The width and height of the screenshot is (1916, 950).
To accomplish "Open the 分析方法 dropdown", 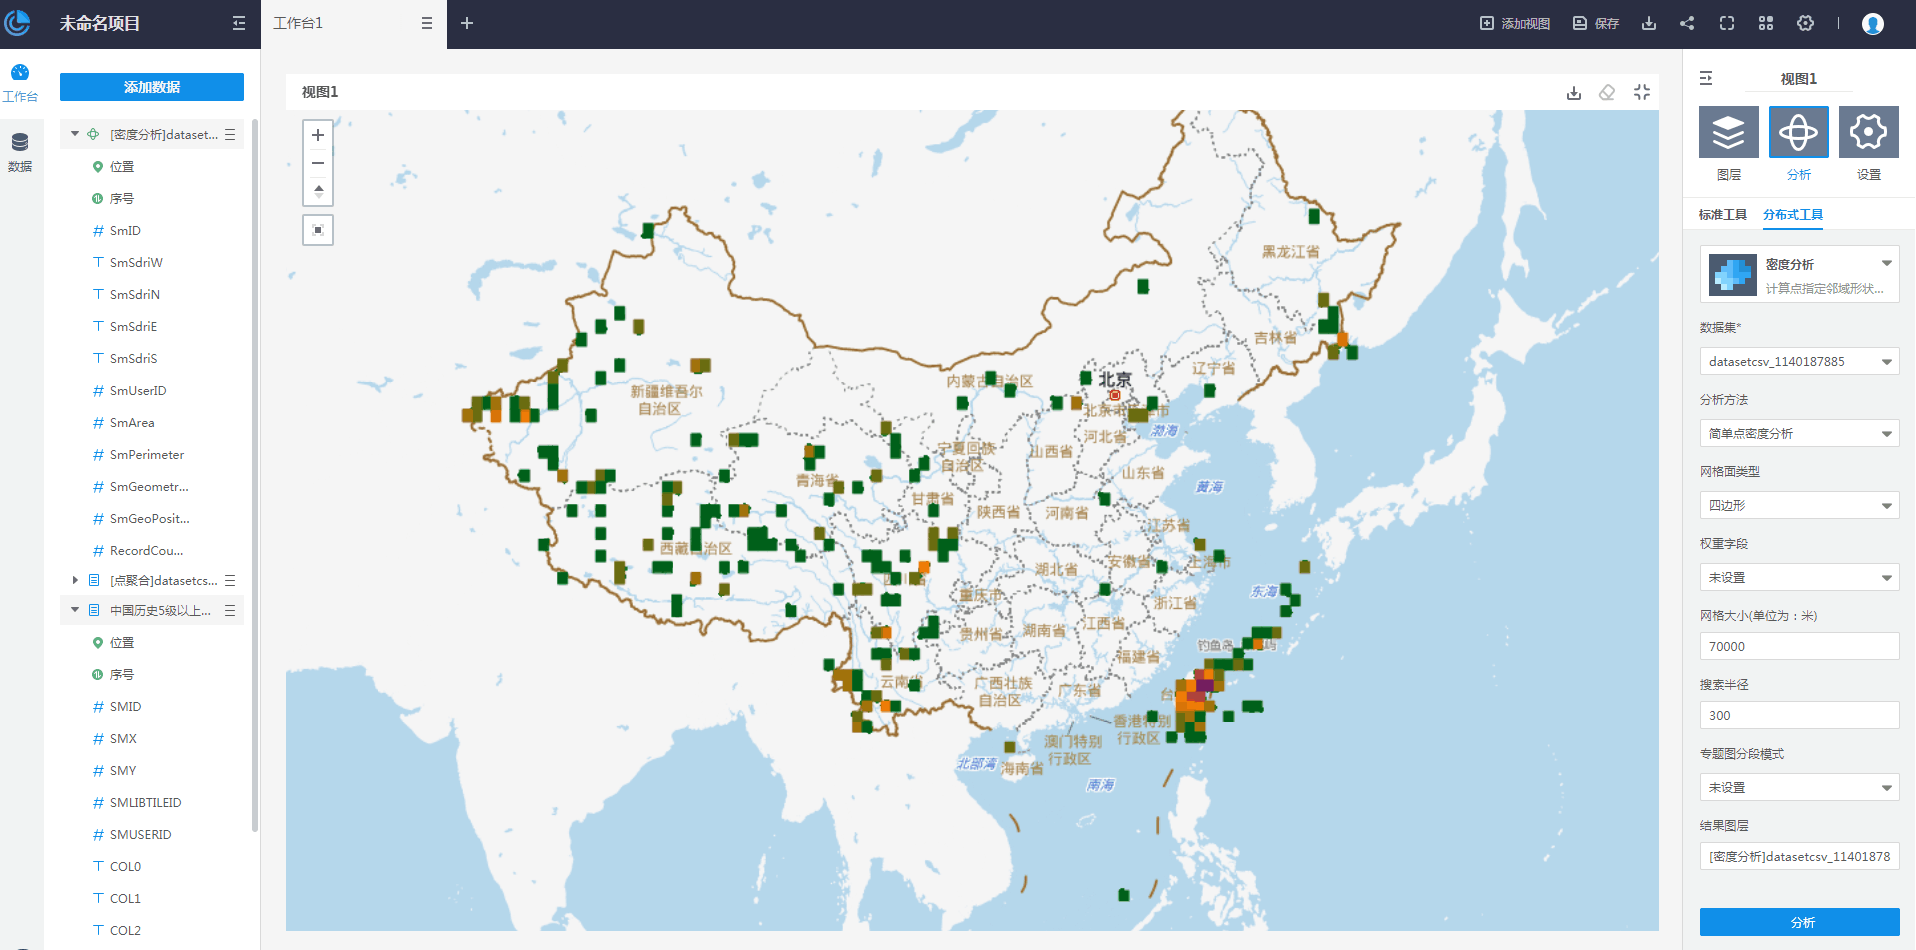I will (x=1798, y=433).
